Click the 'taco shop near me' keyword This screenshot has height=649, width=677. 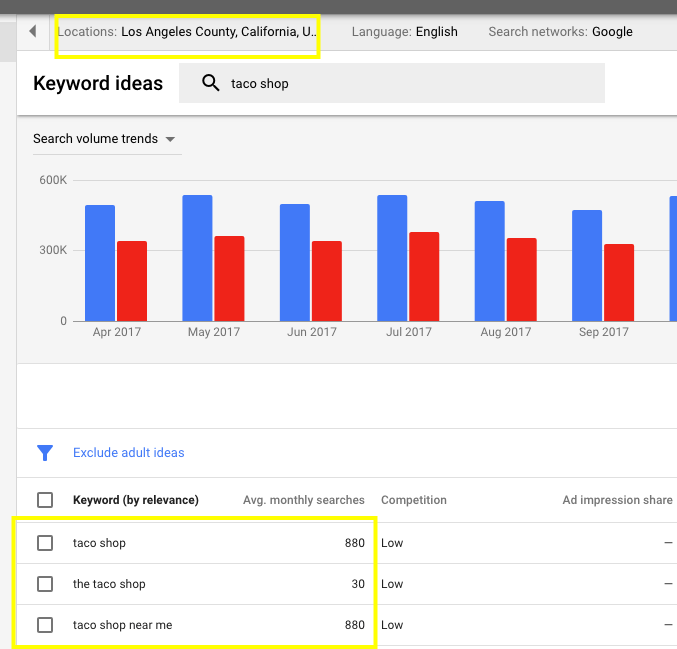click(122, 625)
